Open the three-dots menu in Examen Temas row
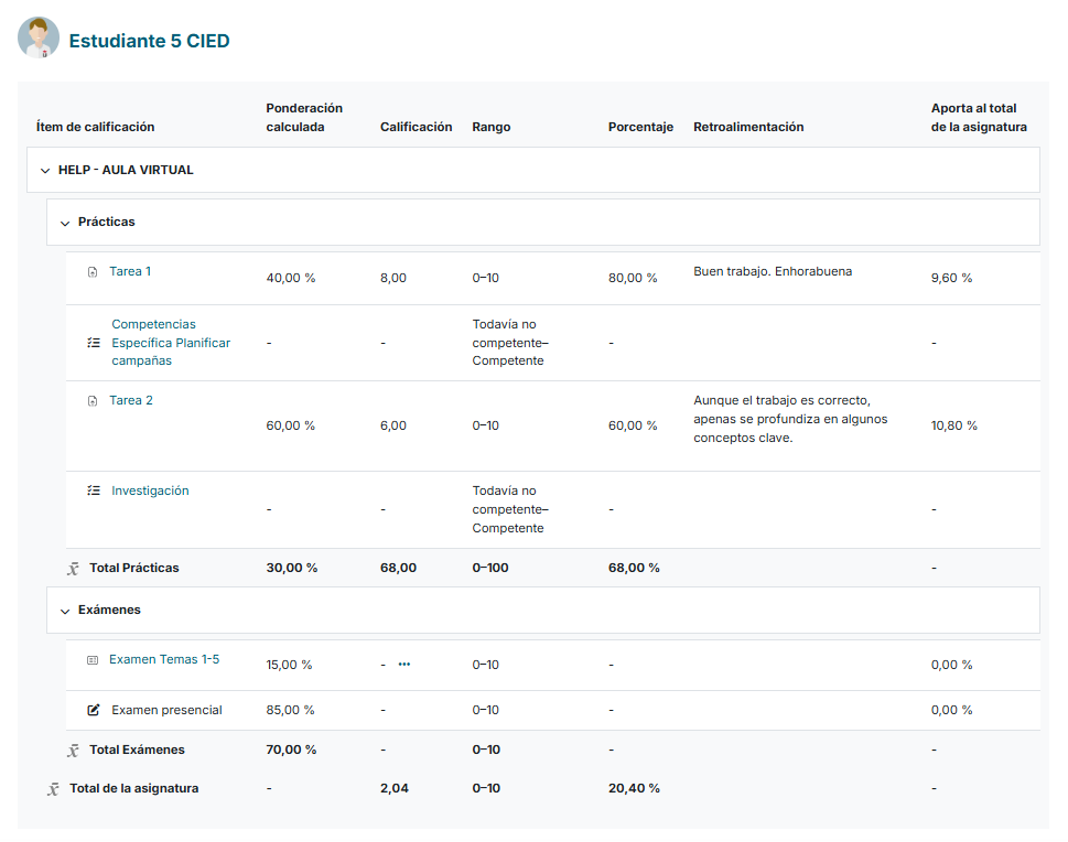Image resolution: width=1068 pixels, height=842 pixels. (x=405, y=664)
